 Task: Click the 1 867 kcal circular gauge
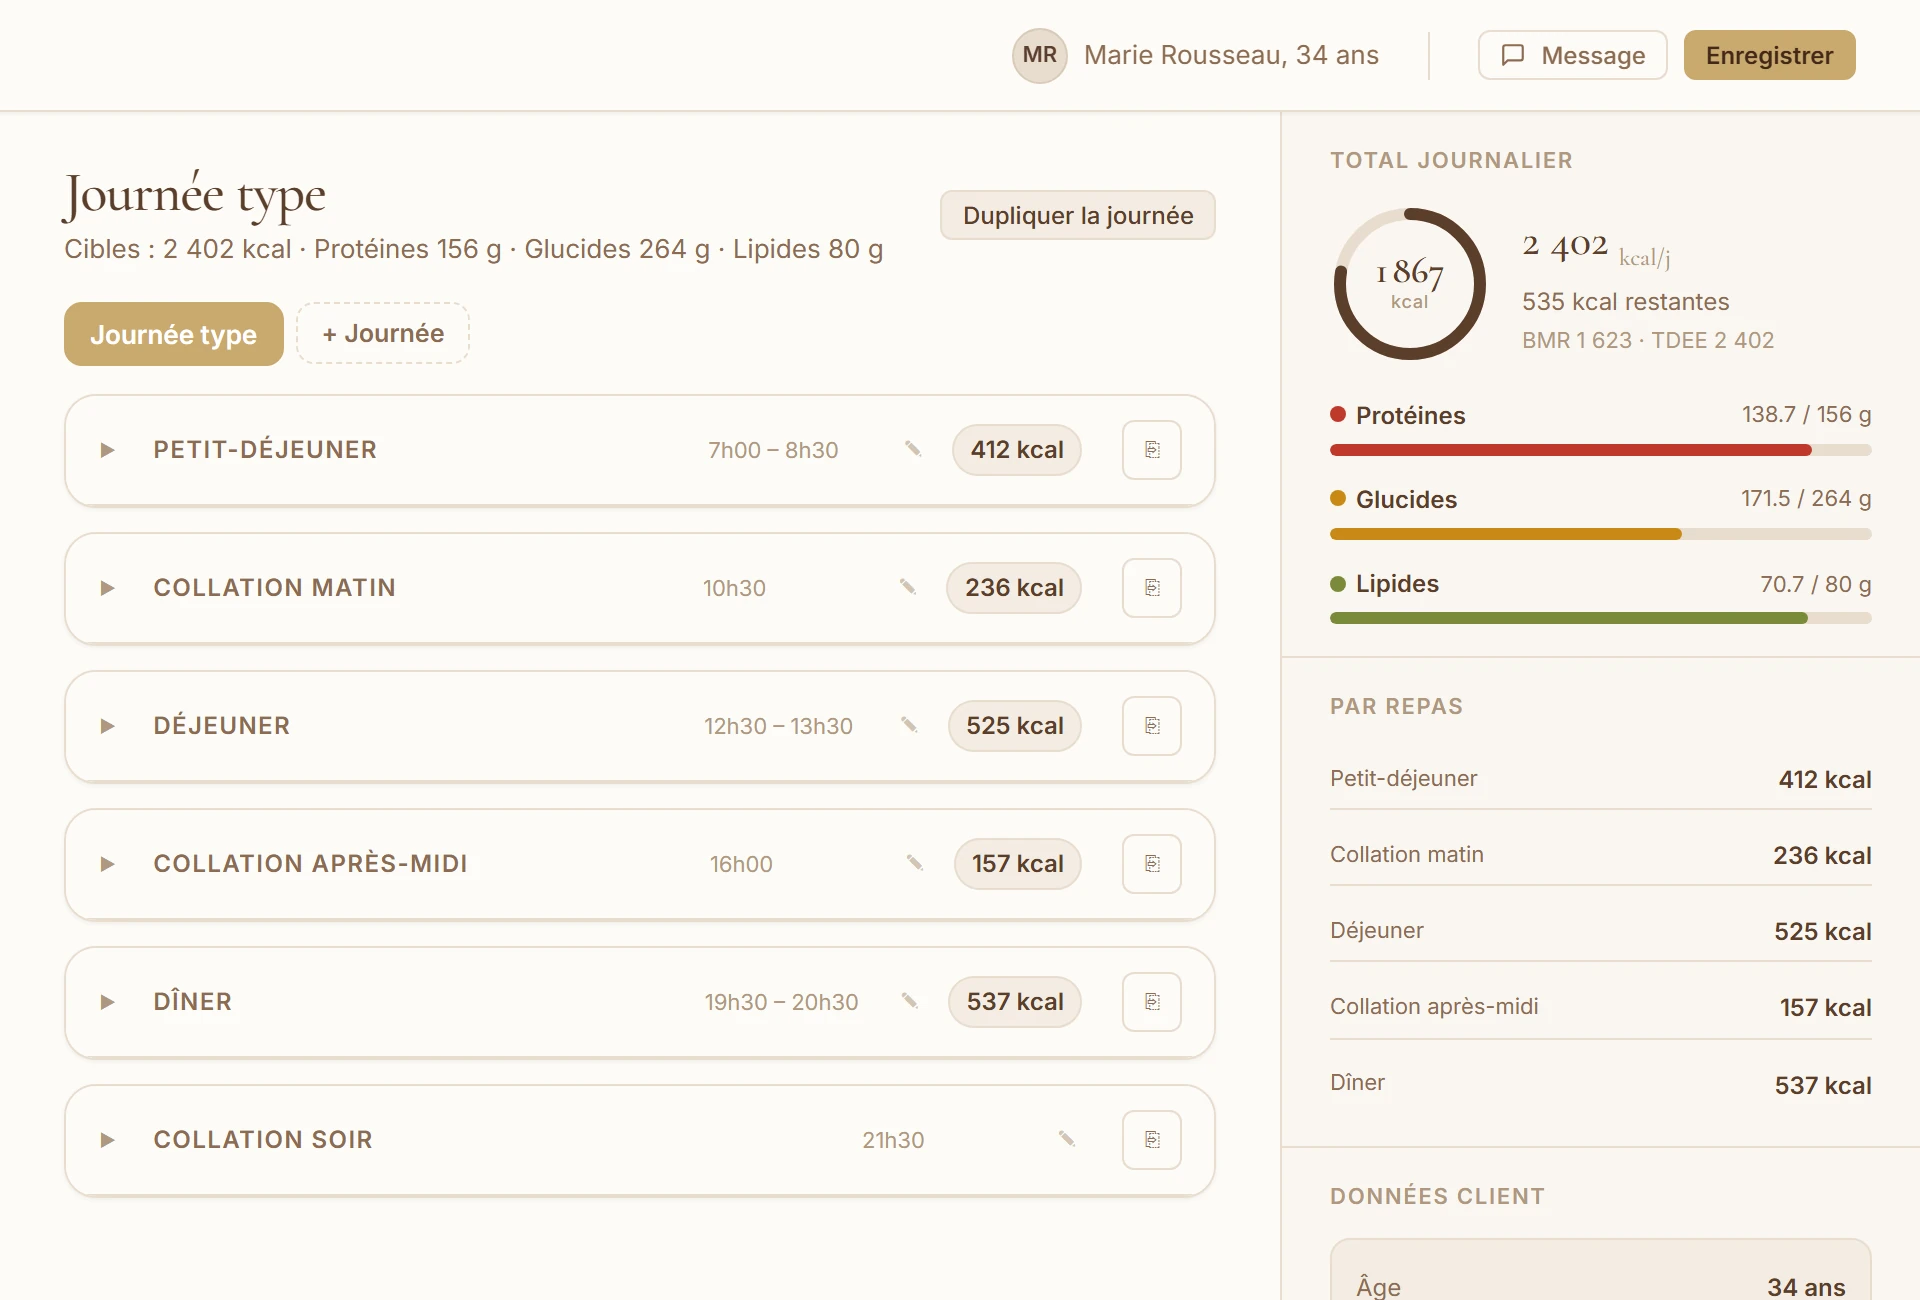click(1410, 284)
